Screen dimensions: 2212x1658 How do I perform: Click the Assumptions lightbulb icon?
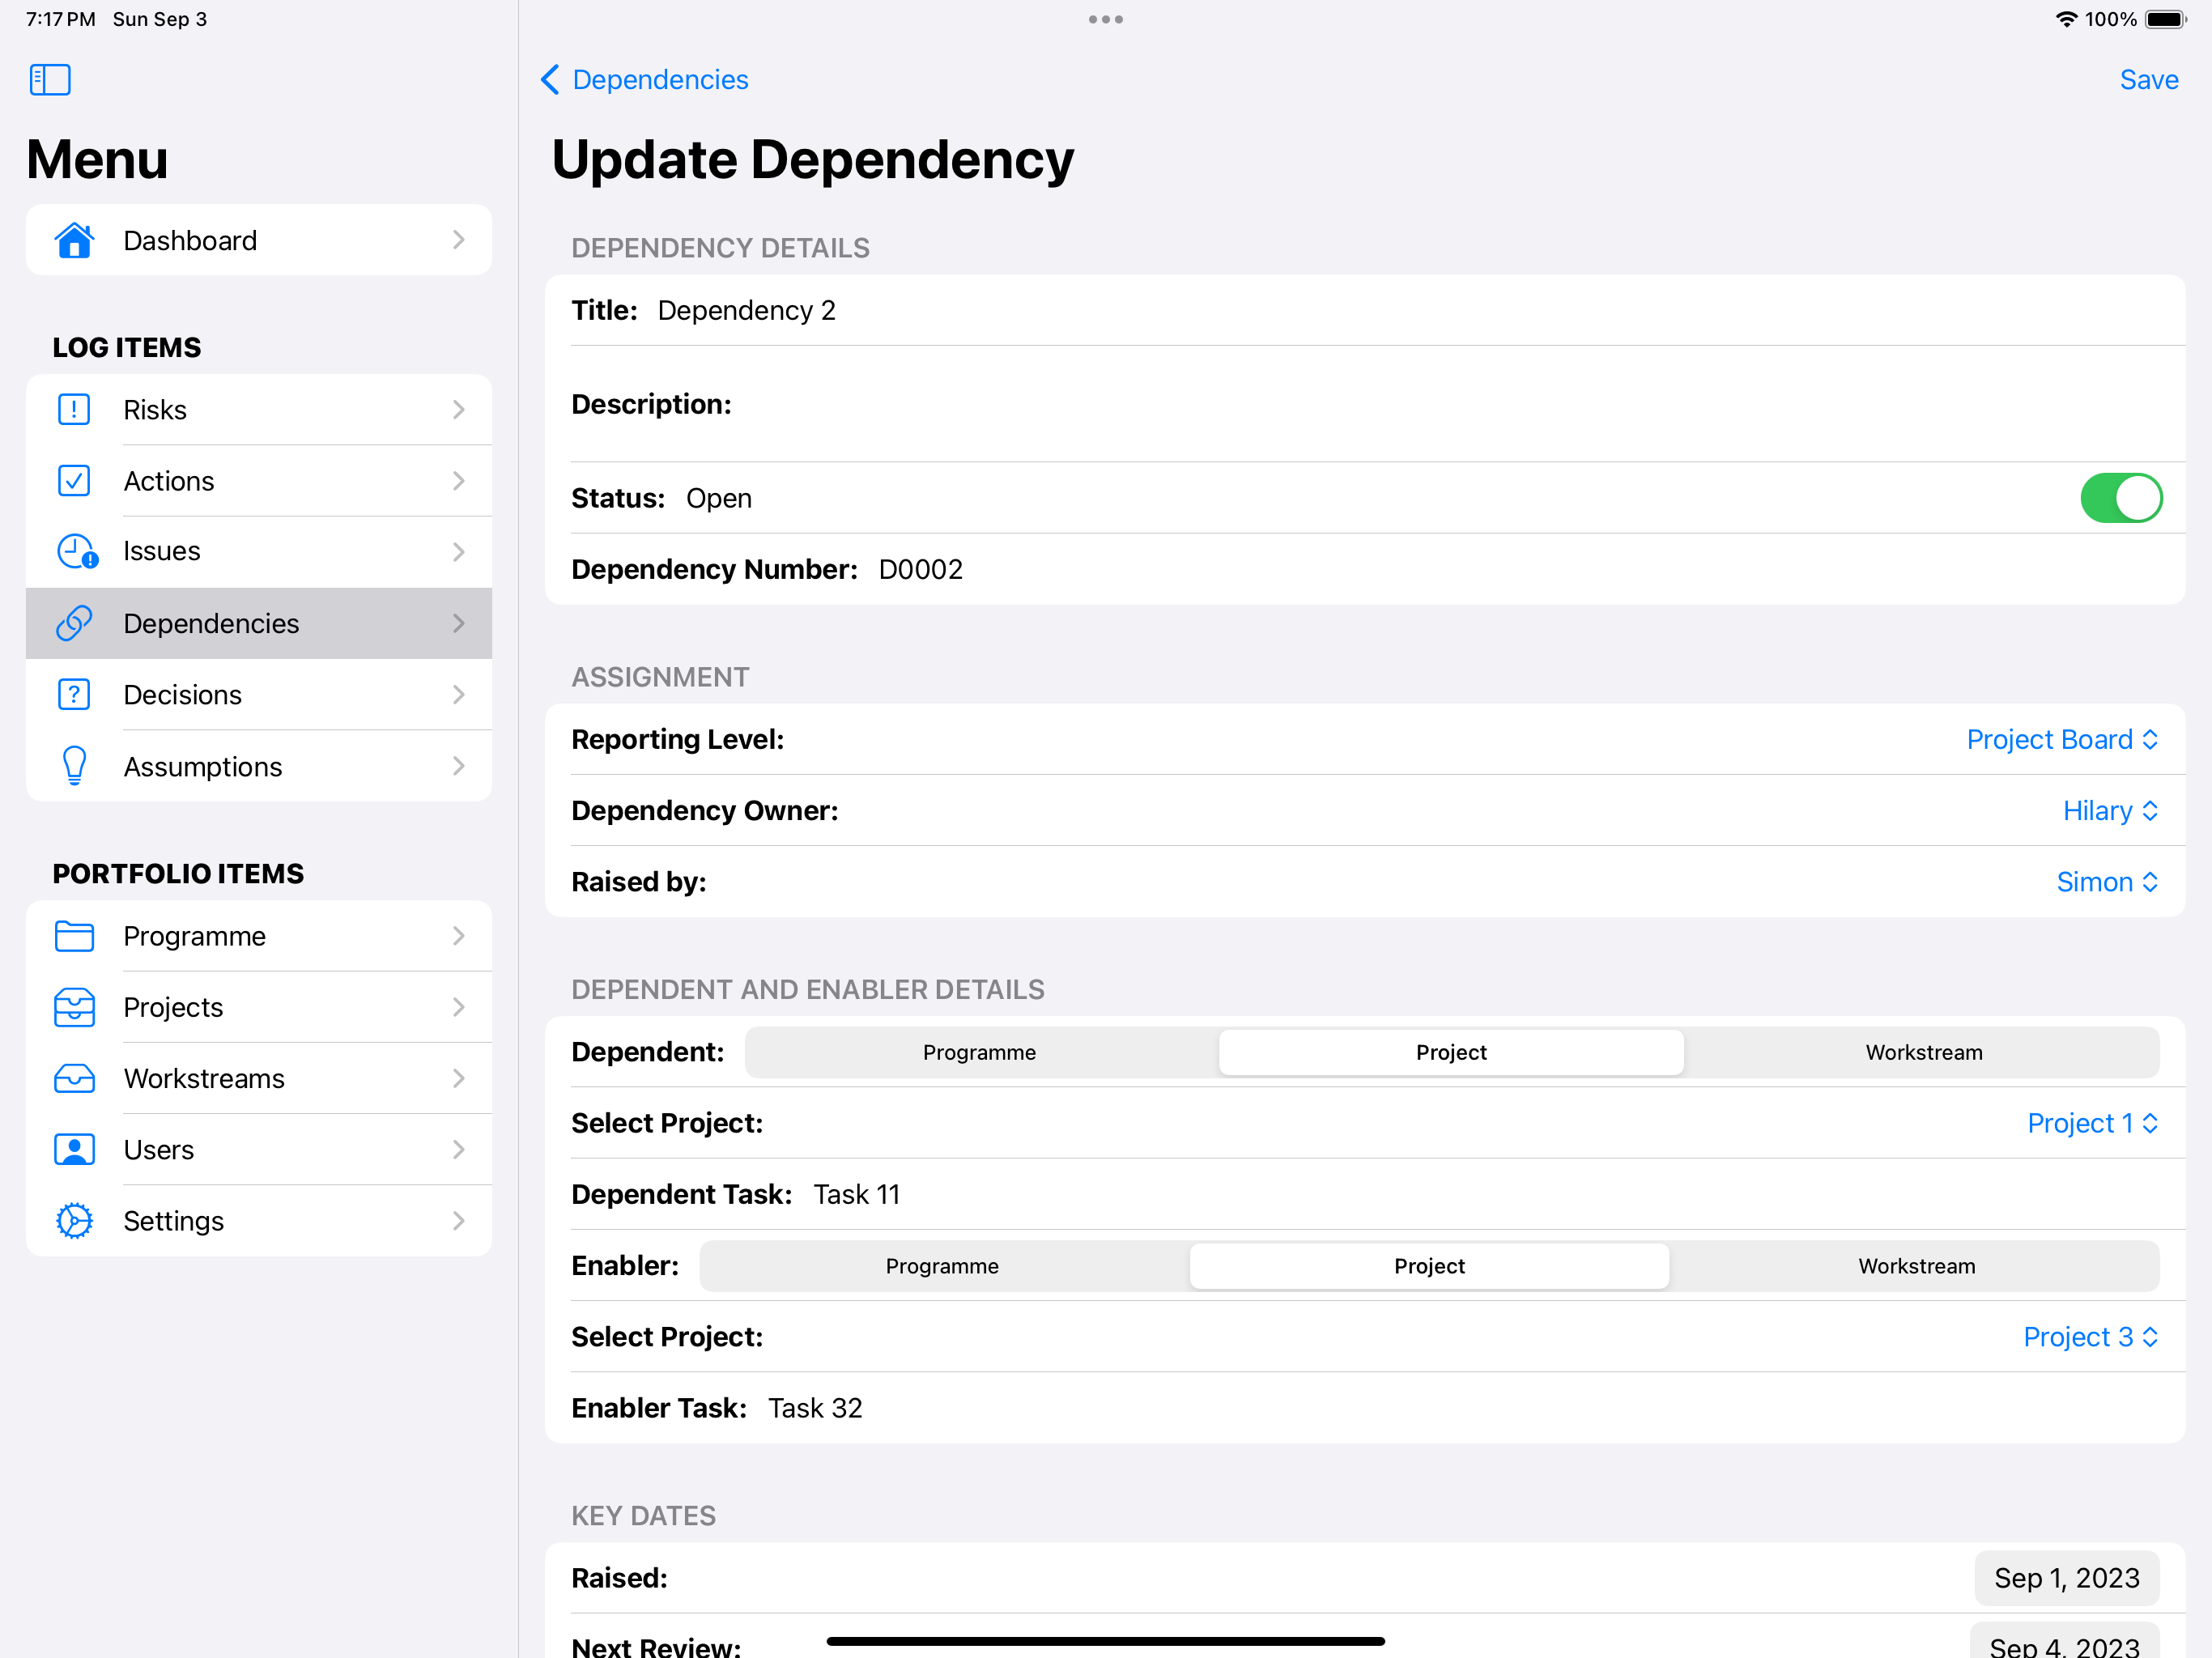(x=74, y=766)
